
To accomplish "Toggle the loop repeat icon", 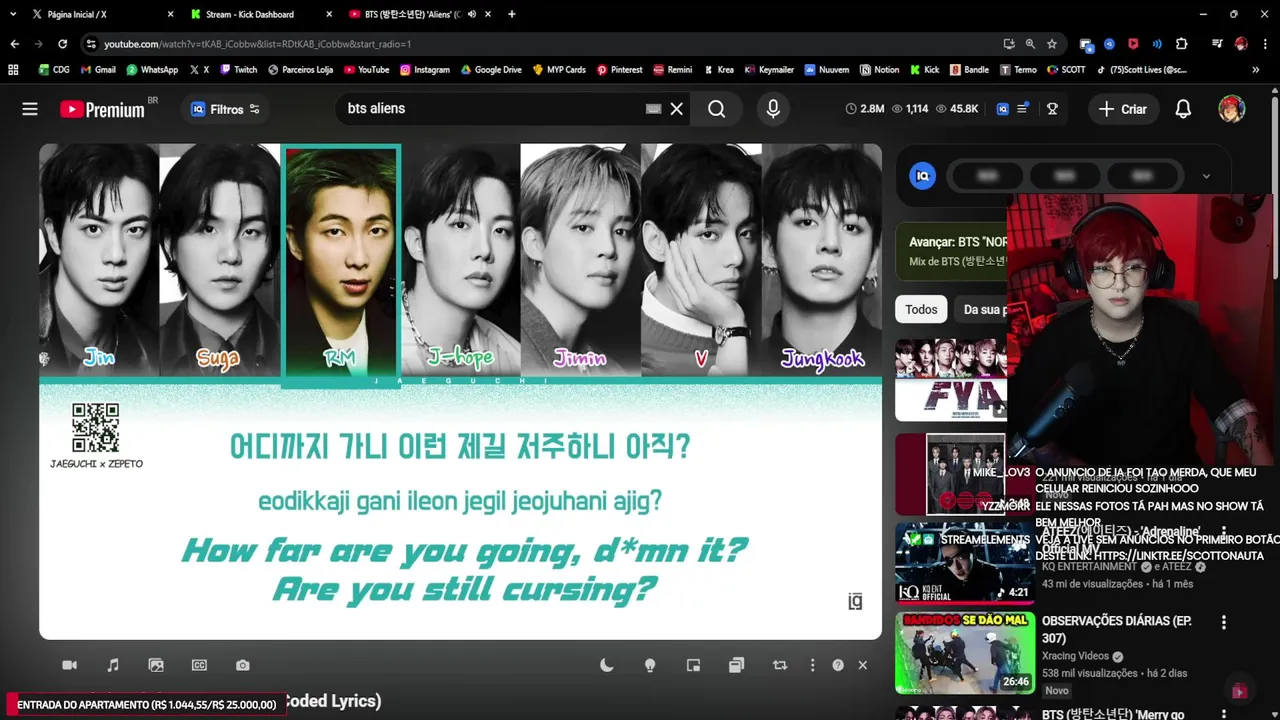I will click(x=780, y=665).
